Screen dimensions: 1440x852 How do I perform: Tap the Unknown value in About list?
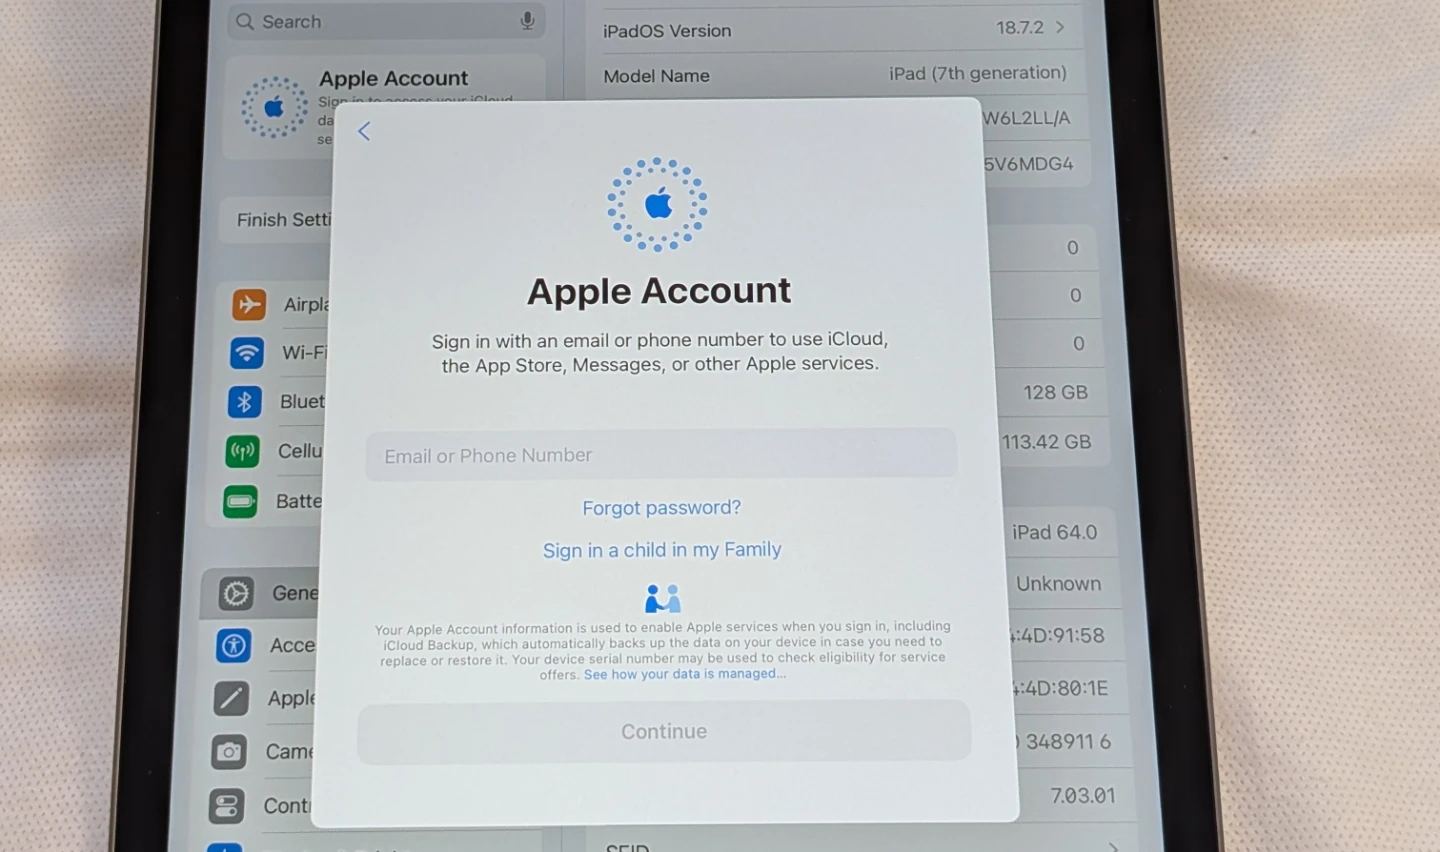click(x=1058, y=584)
